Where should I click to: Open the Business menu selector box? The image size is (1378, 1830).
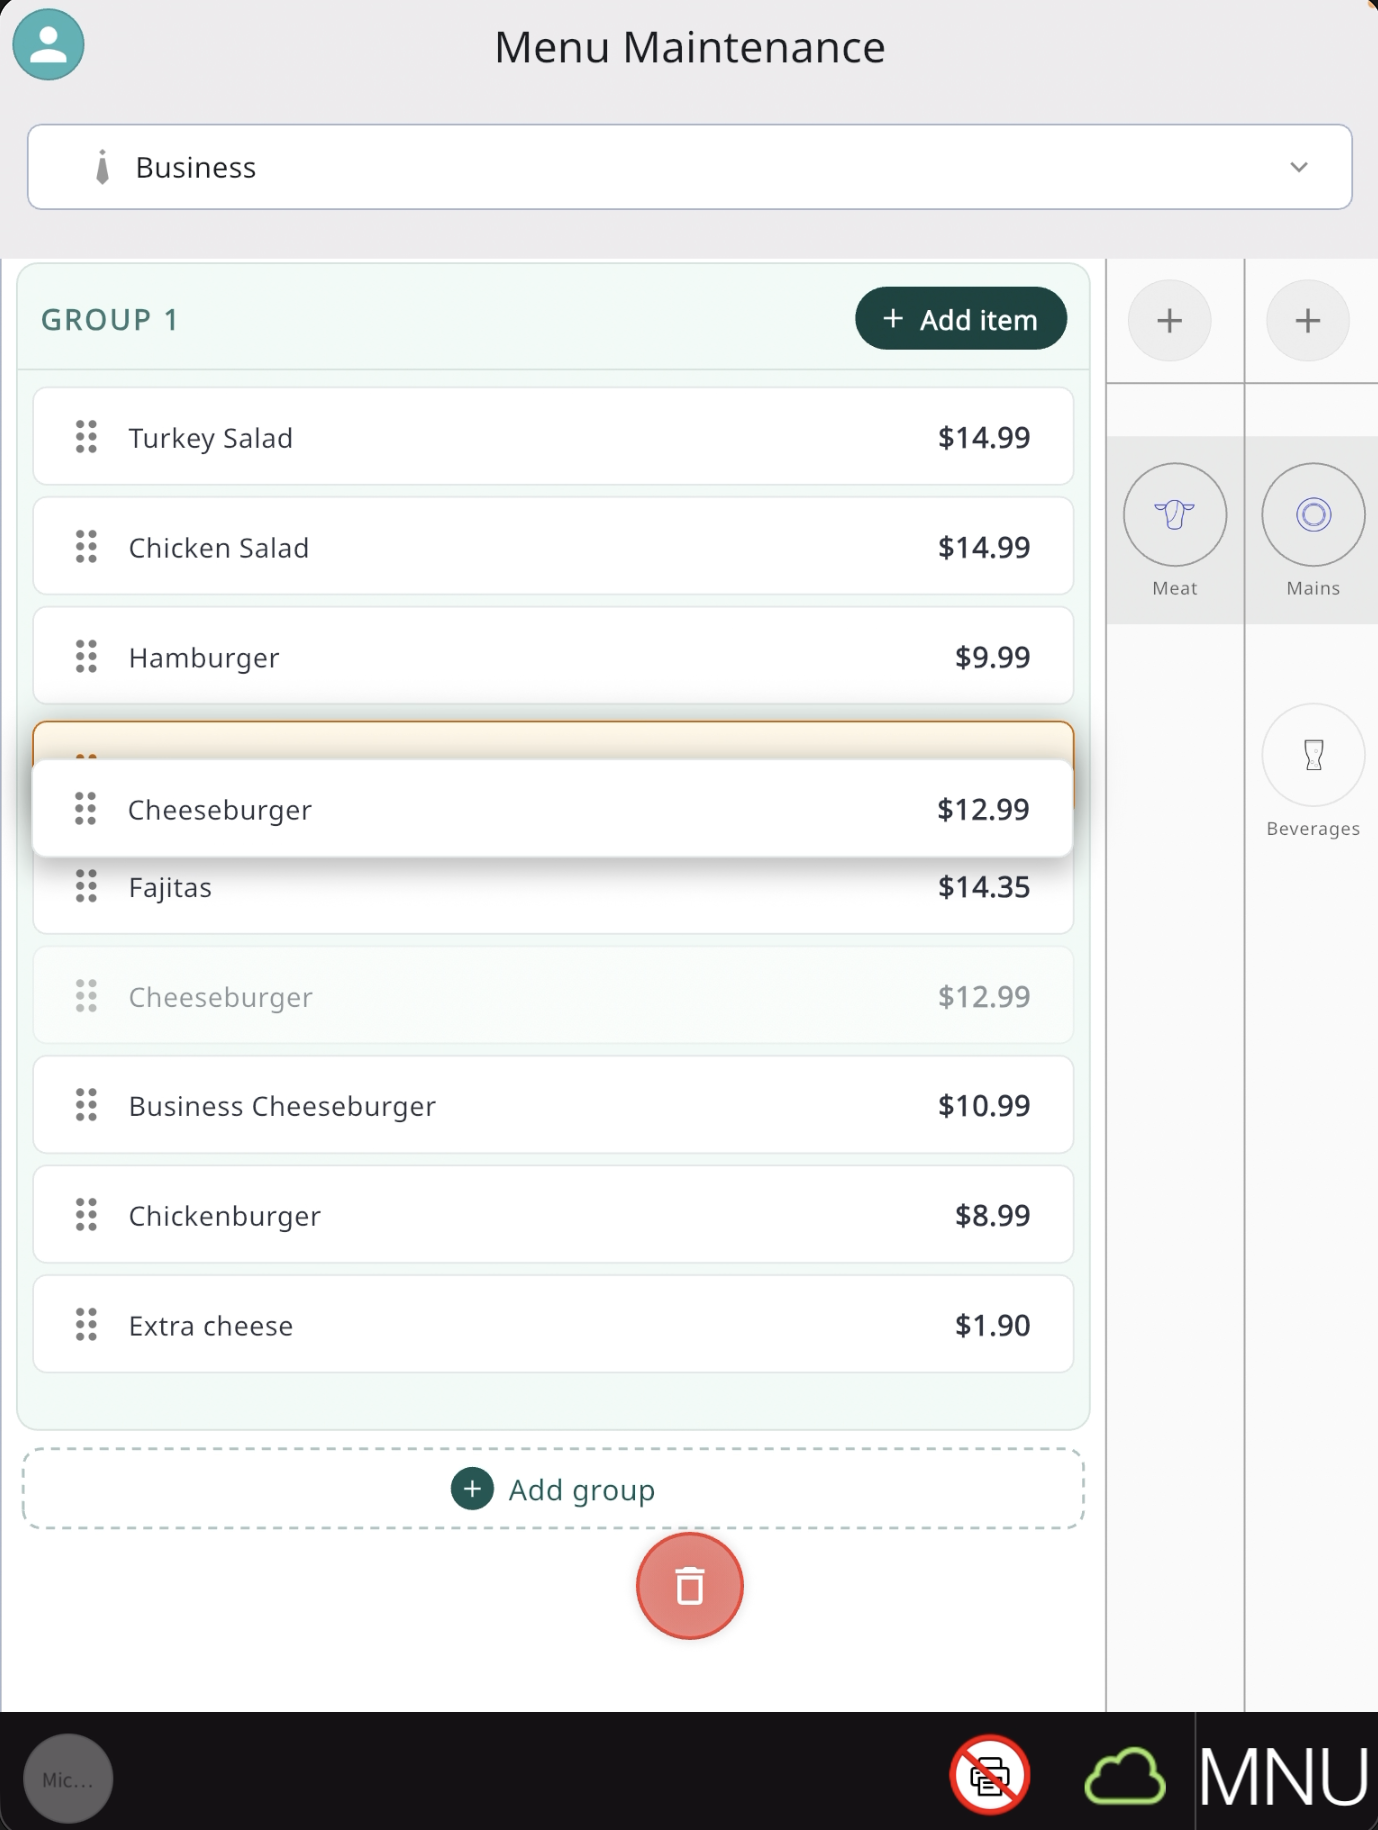pyautogui.click(x=690, y=167)
